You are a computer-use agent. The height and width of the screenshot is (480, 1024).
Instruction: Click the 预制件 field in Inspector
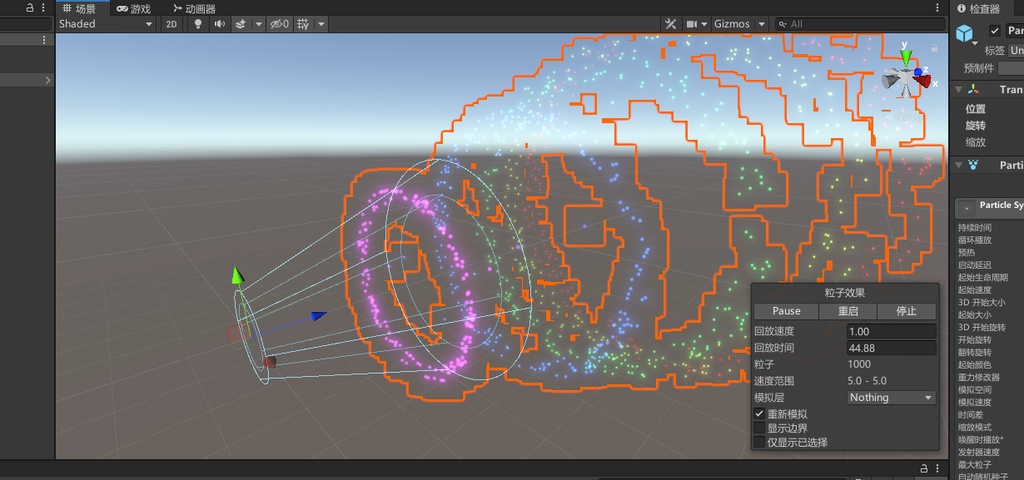(1011, 68)
